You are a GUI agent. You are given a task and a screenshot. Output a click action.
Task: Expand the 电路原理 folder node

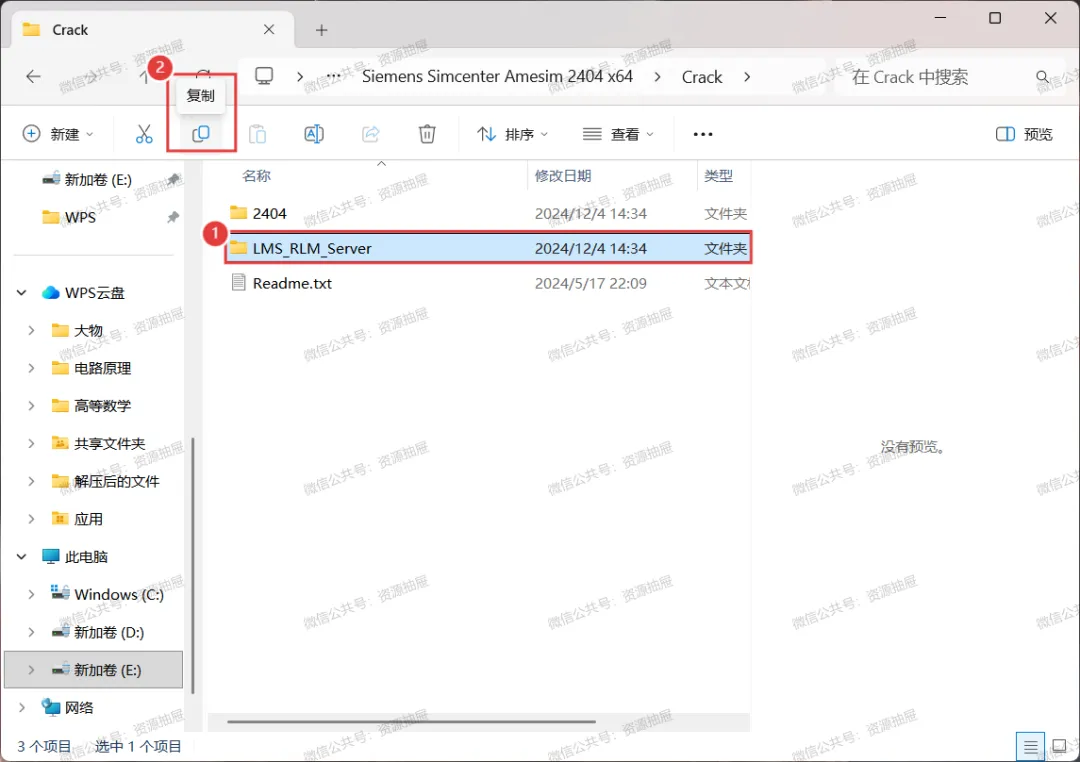[31, 369]
